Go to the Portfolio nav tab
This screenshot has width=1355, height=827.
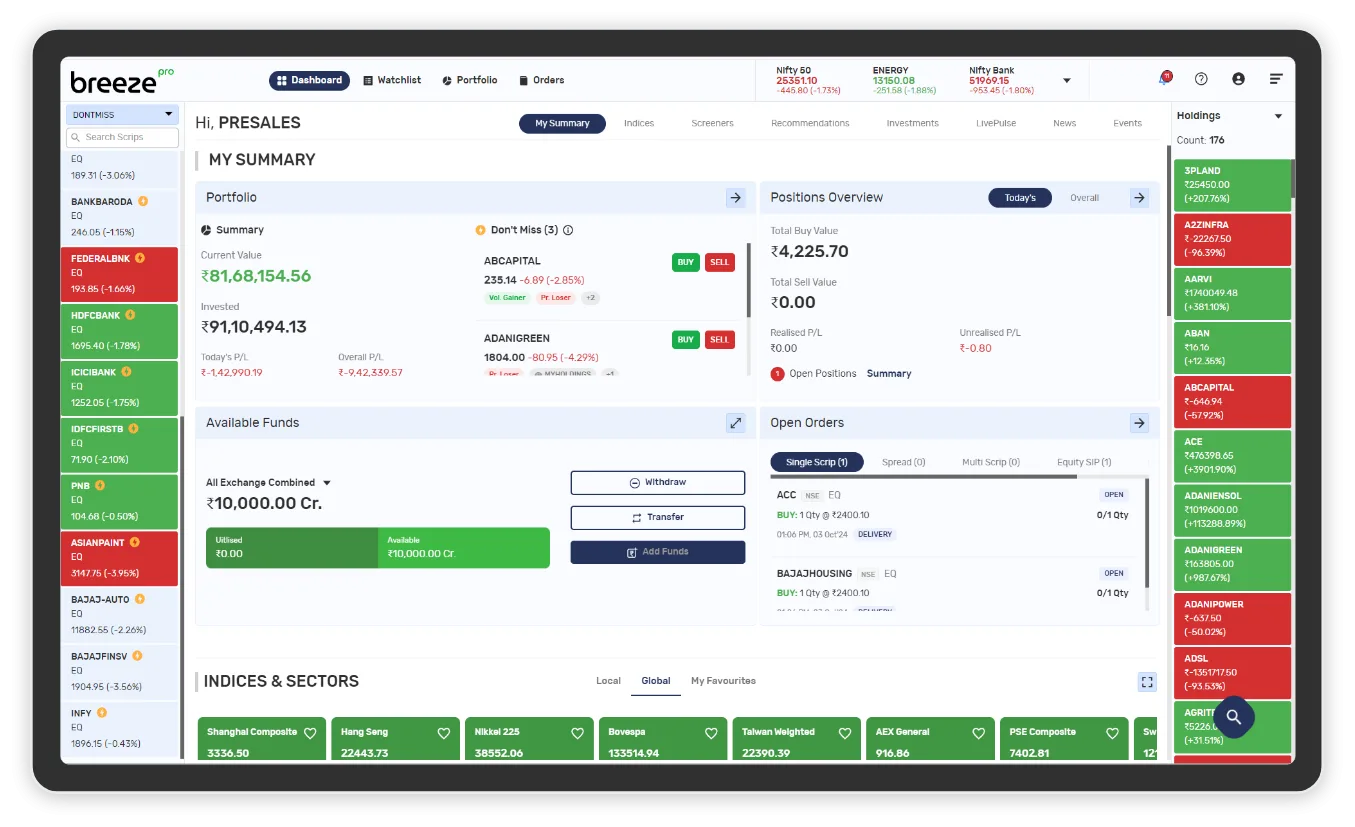[469, 80]
